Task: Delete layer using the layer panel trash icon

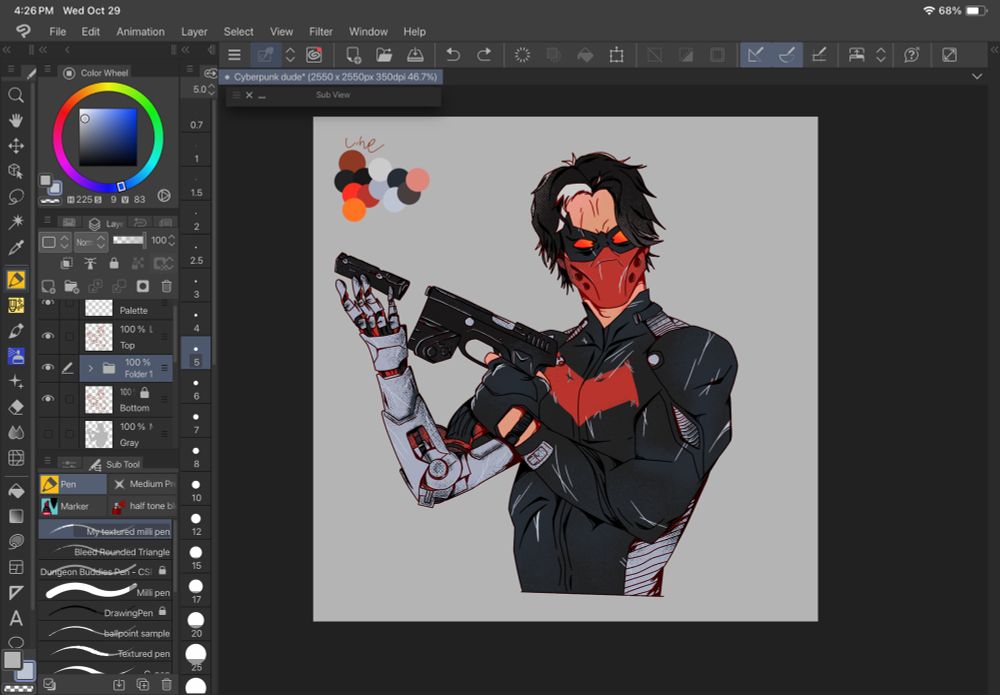Action: (x=167, y=286)
